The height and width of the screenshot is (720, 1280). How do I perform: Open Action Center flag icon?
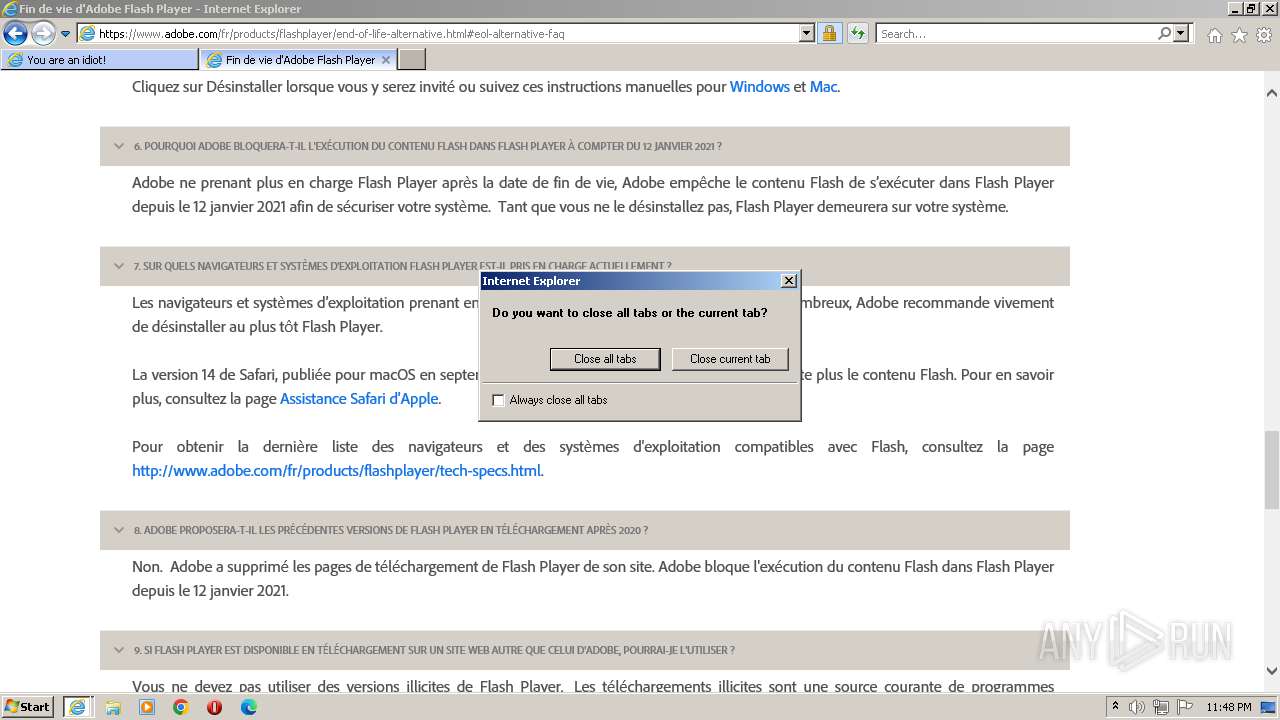[1184, 707]
